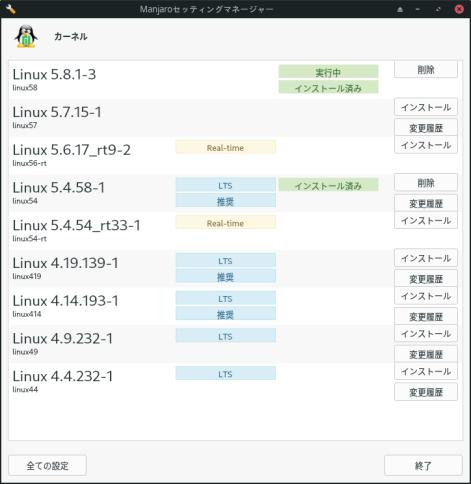Select Linux 5.6.17_rt9-2 entry title
Image resolution: width=471 pixels, height=484 pixels.
tap(72, 150)
